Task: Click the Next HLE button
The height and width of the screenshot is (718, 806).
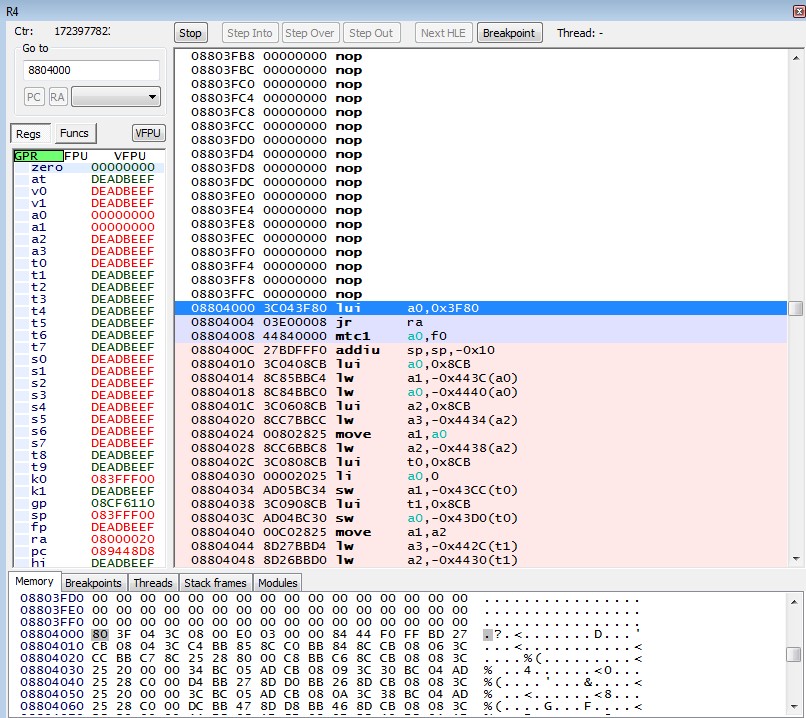Action: coord(443,33)
